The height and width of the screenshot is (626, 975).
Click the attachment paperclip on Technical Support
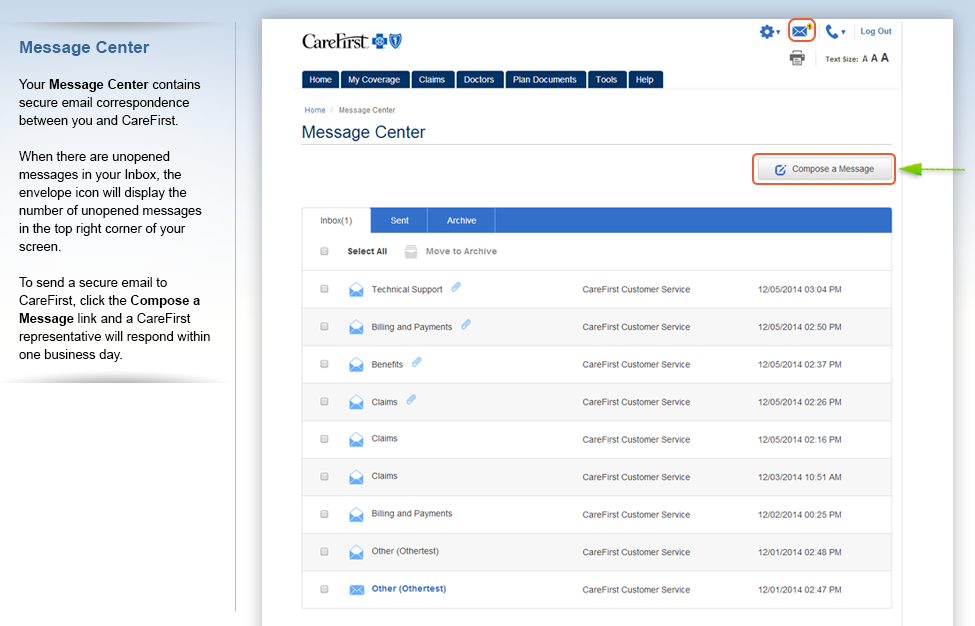456,287
